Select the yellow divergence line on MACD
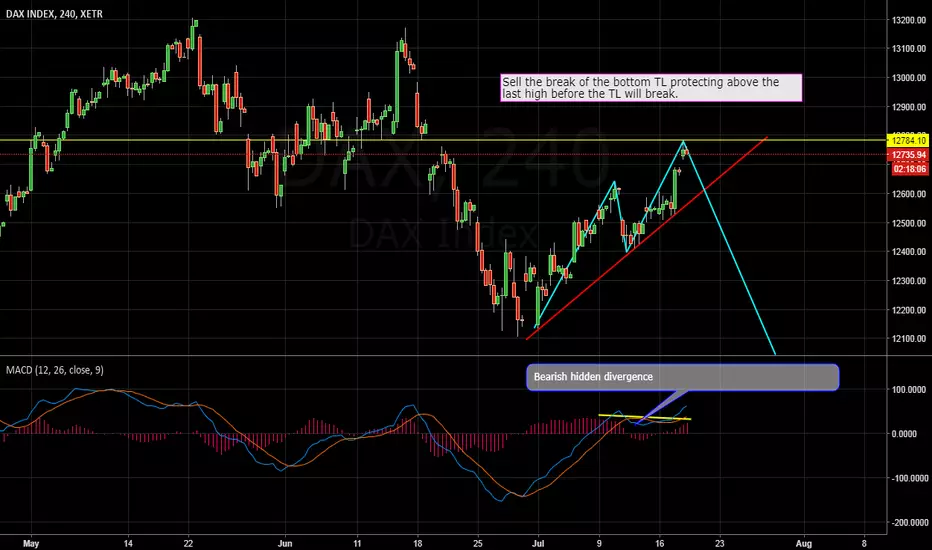Image resolution: width=932 pixels, height=550 pixels. point(644,417)
